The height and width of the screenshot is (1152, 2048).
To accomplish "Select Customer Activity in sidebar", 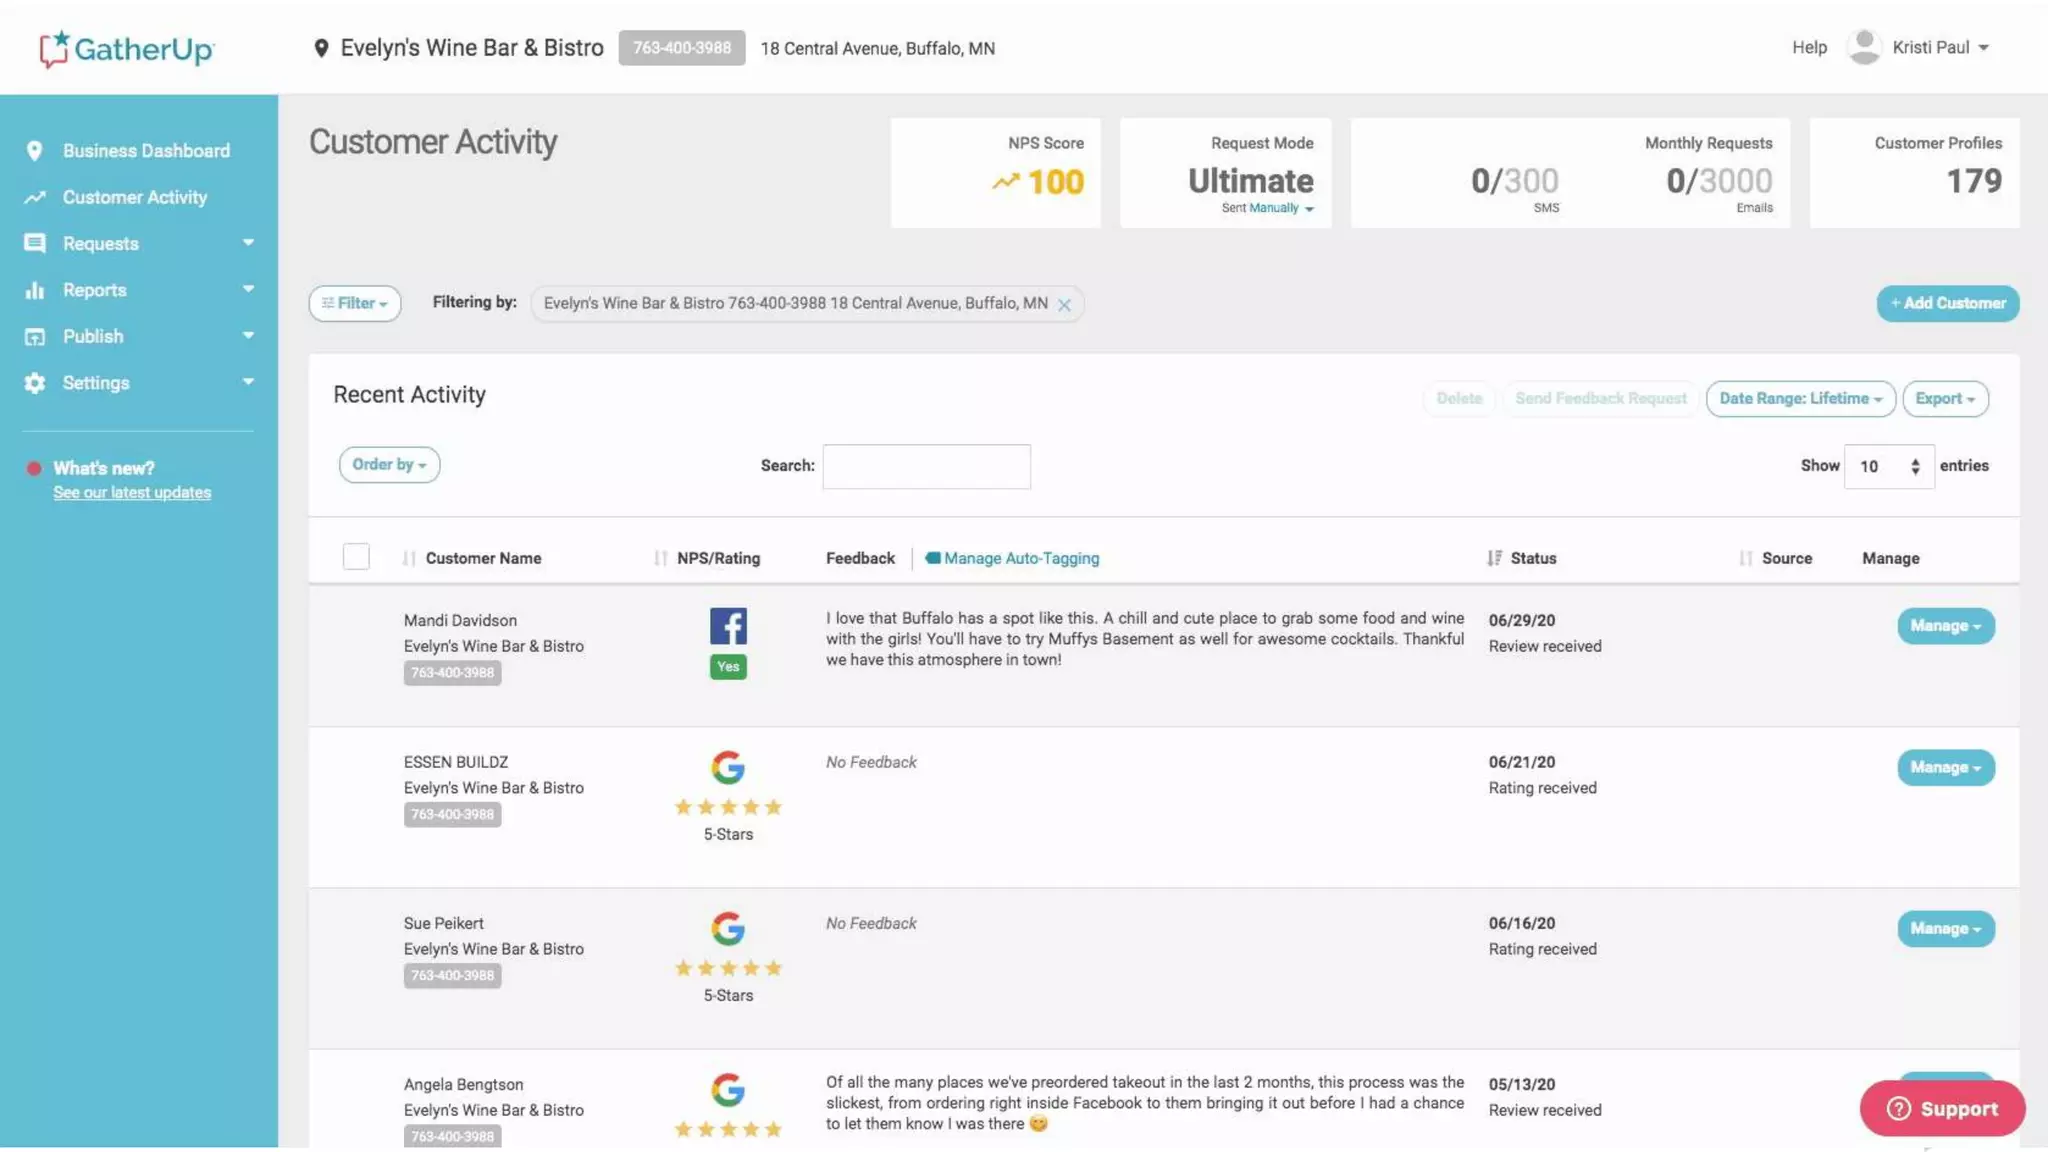I will click(135, 197).
